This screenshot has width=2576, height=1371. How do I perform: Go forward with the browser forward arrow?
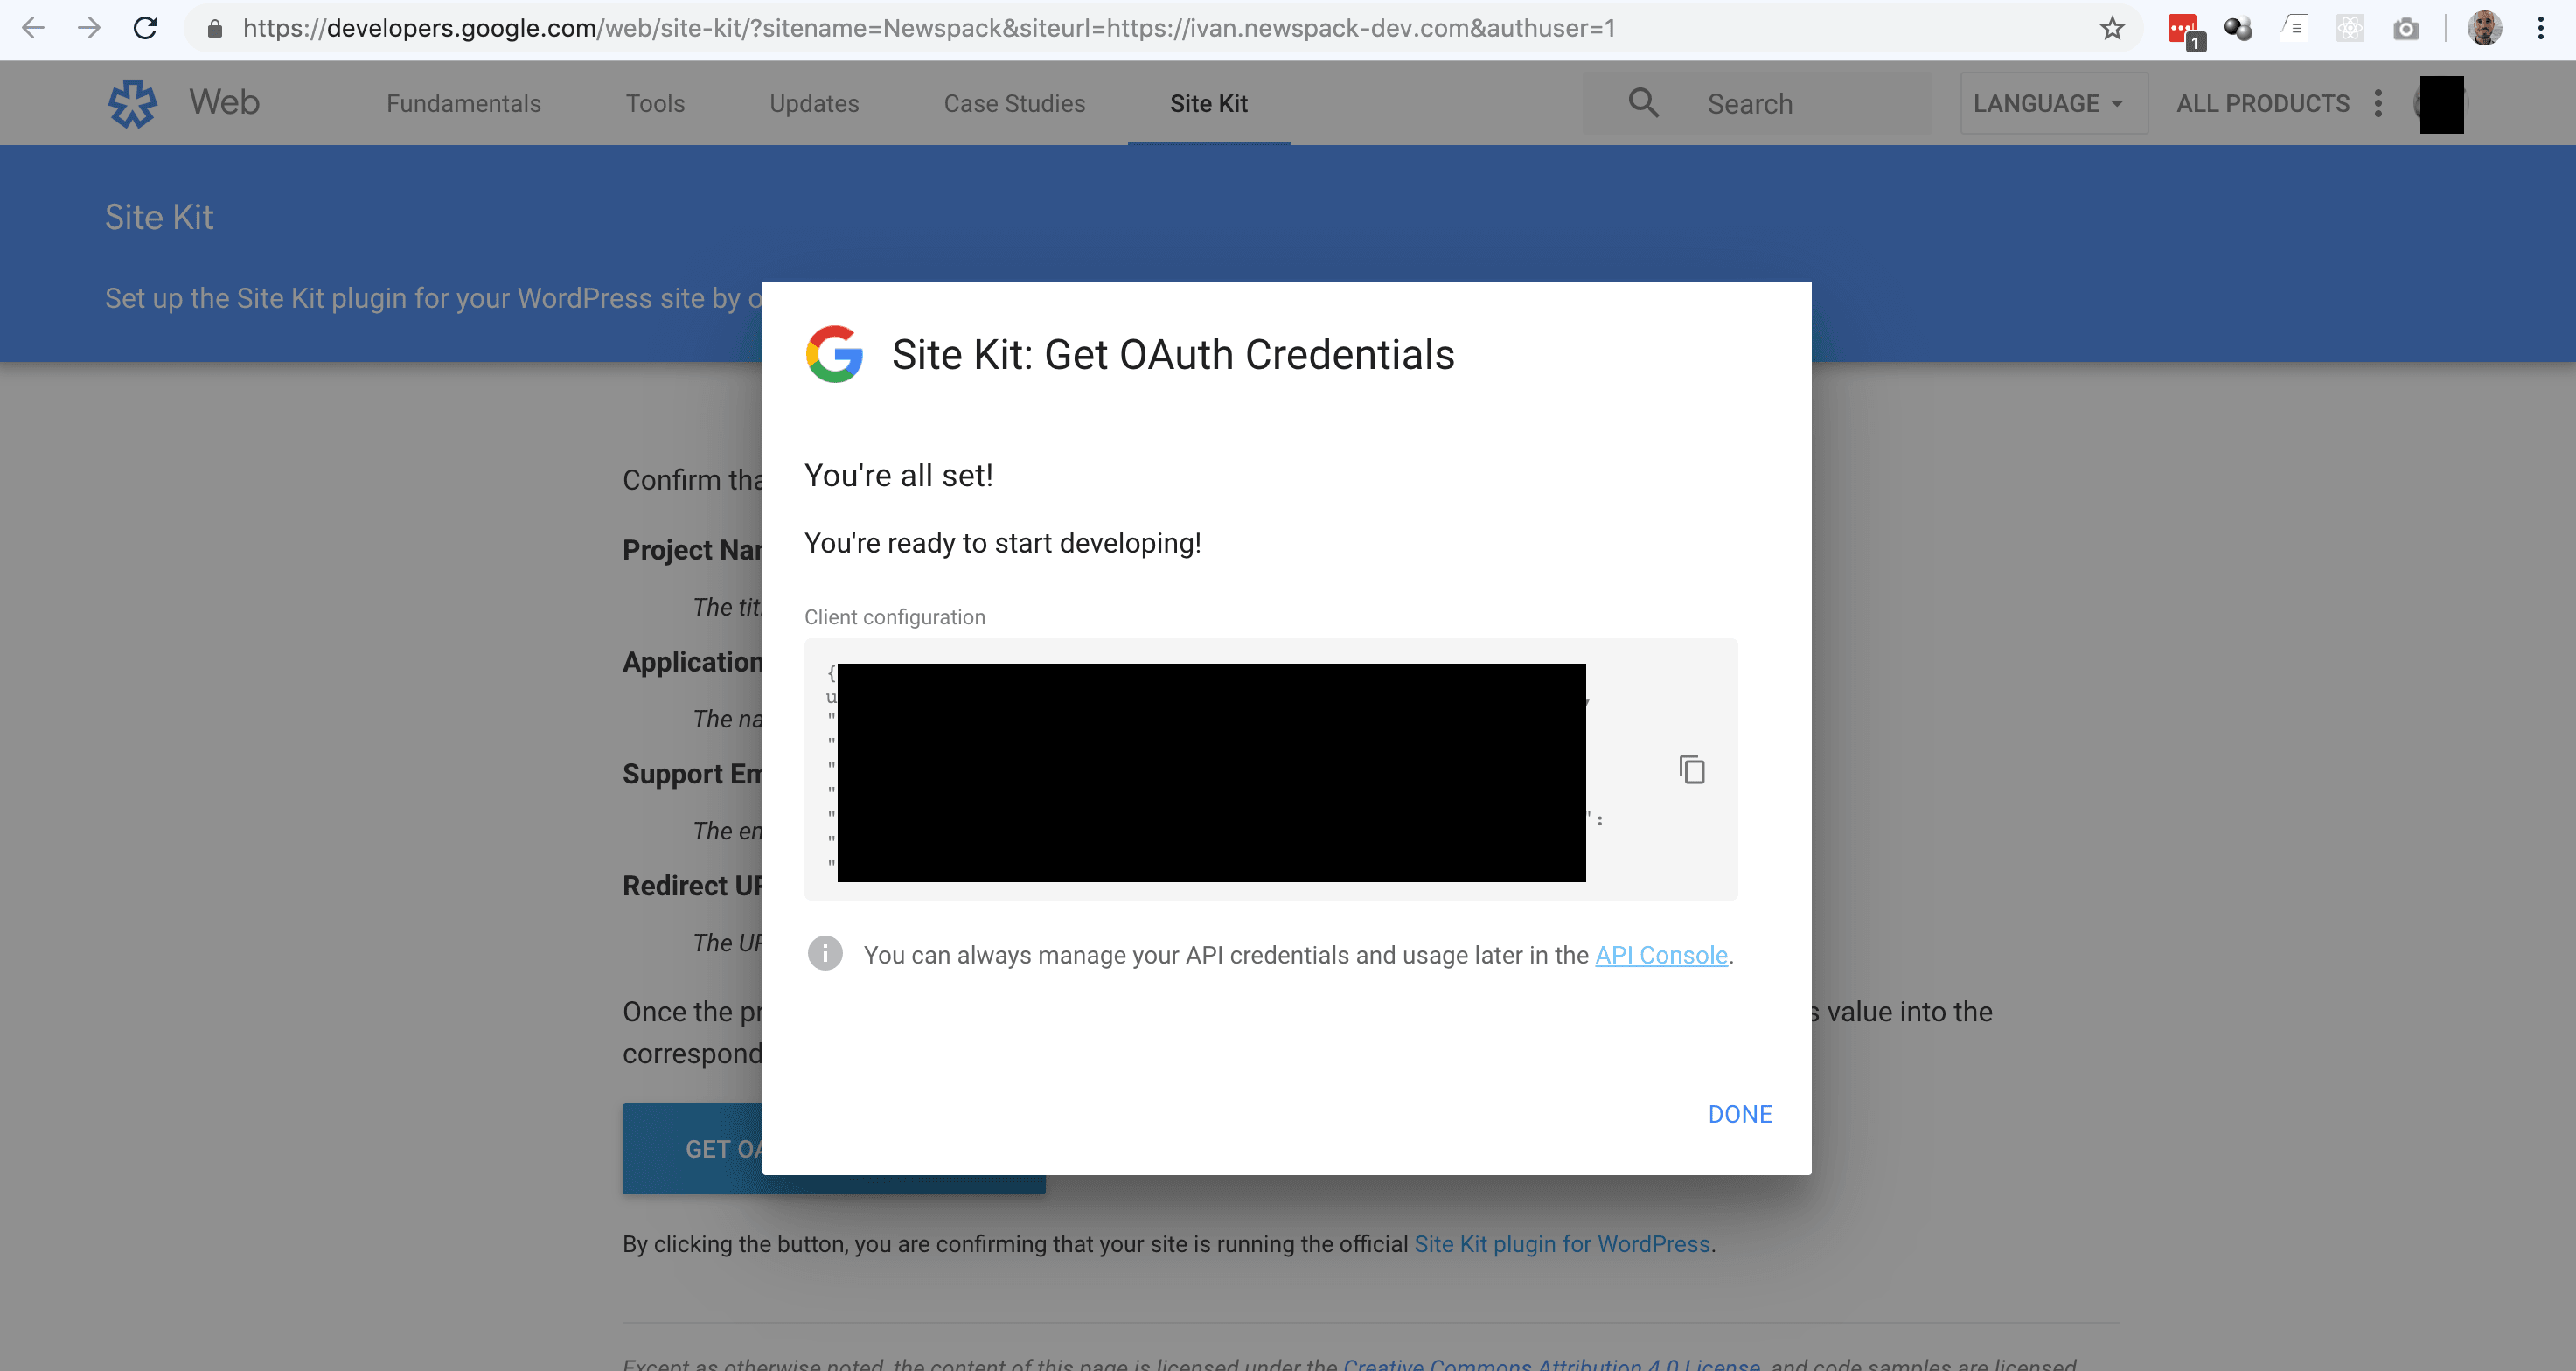tap(89, 28)
